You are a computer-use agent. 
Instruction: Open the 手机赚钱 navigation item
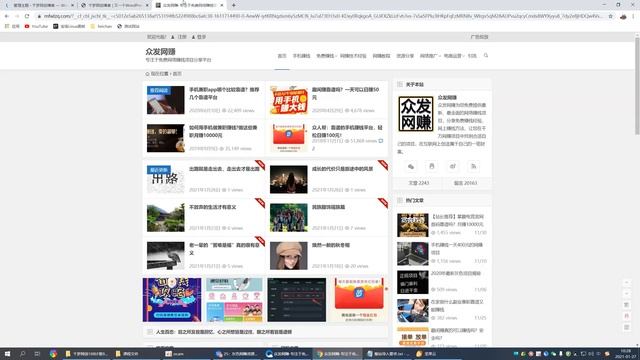301,56
